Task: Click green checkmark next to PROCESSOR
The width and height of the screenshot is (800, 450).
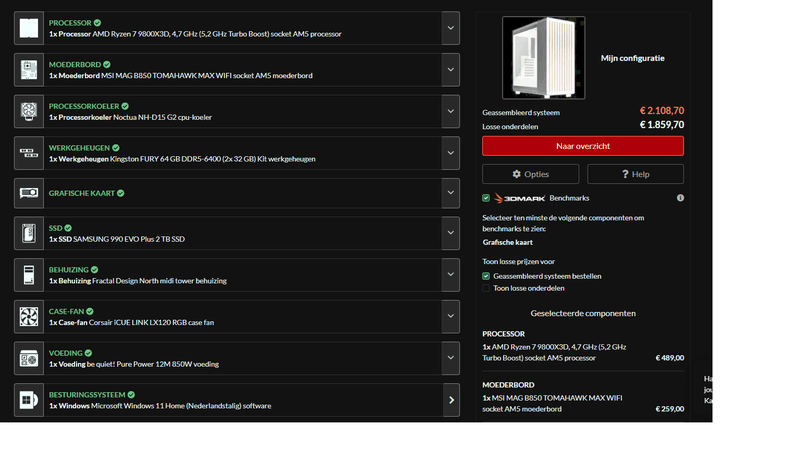Action: pos(97,23)
